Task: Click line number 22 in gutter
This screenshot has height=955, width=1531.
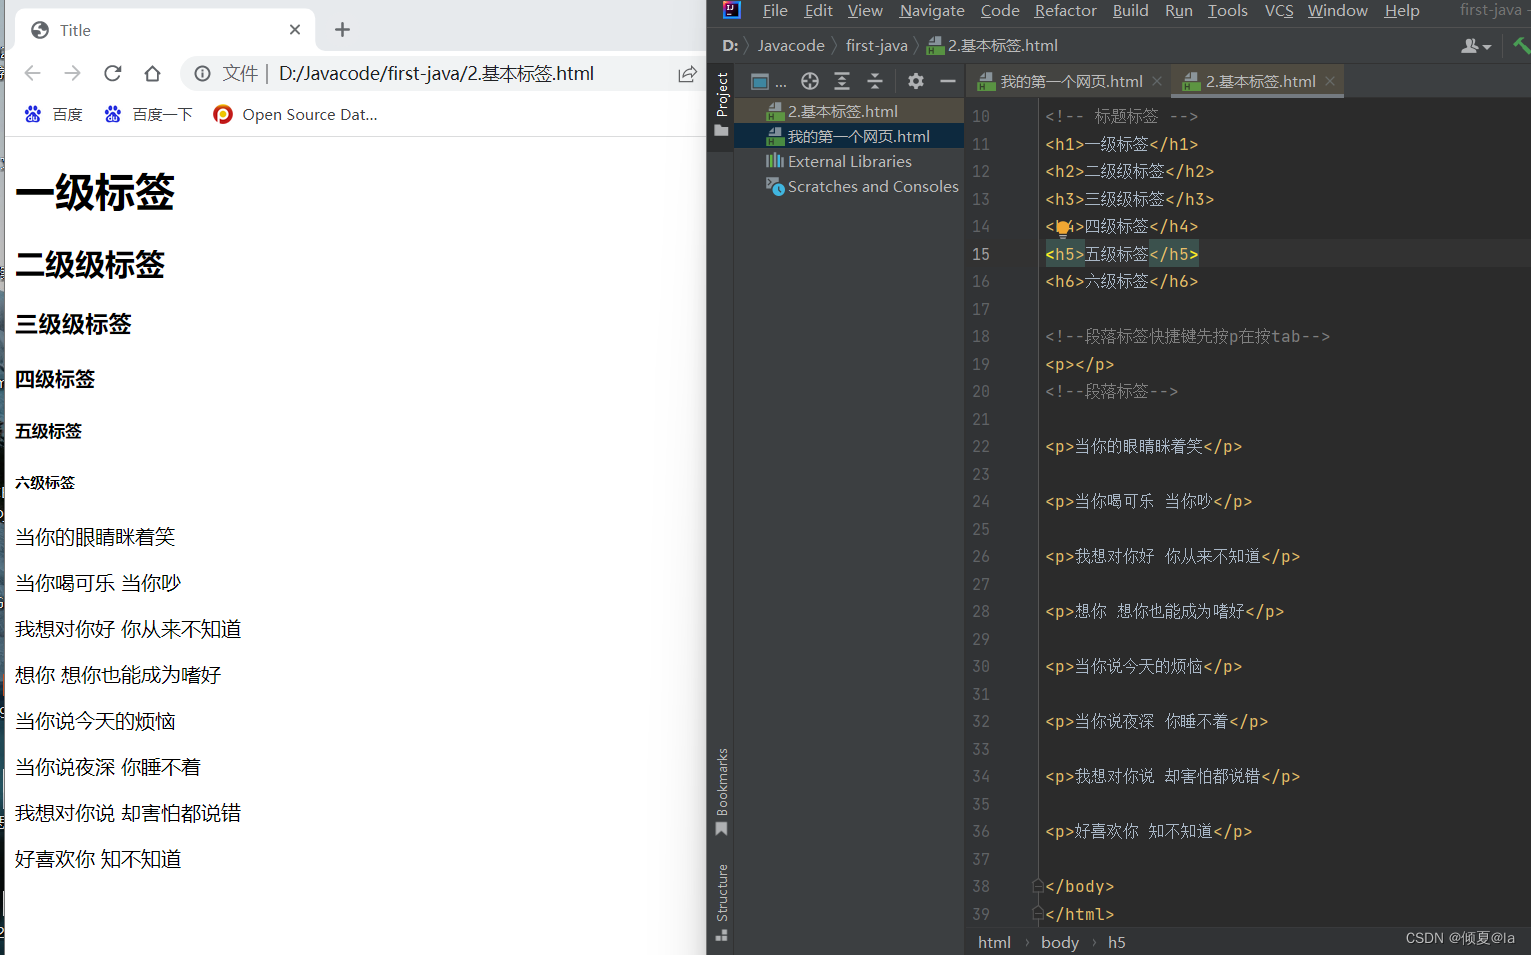Action: 981,446
